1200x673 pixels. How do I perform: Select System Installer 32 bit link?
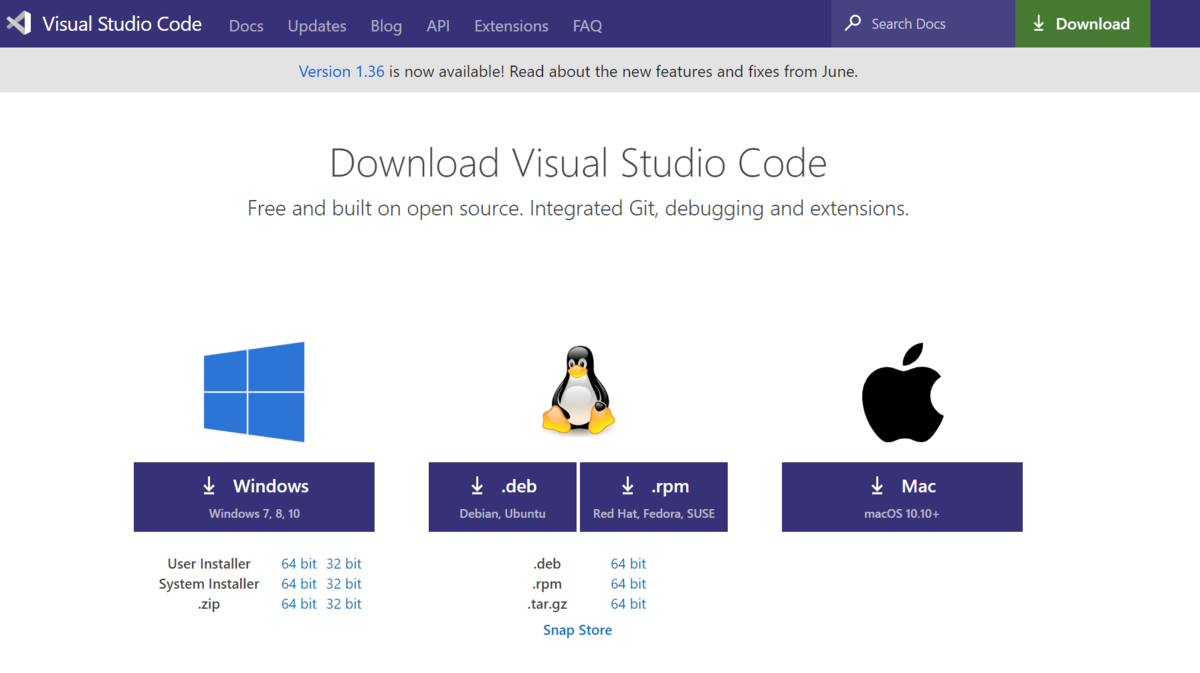pyautogui.click(x=344, y=584)
